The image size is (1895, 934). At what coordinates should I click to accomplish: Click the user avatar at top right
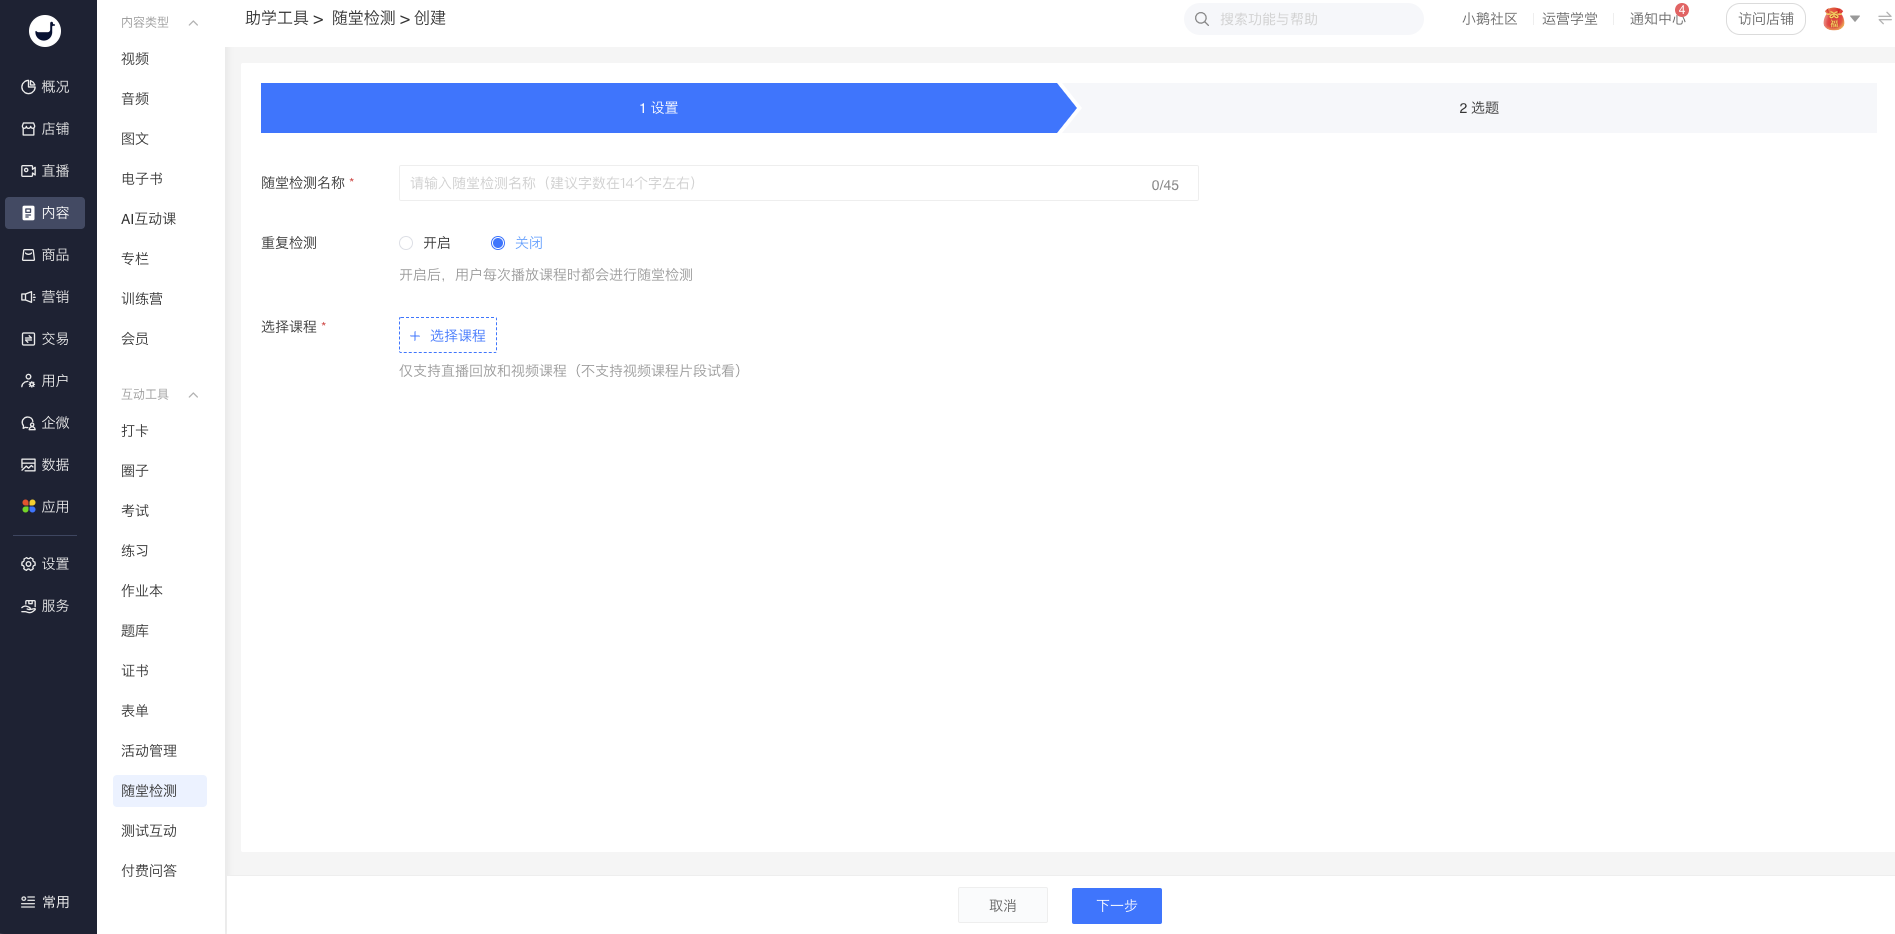(x=1833, y=19)
